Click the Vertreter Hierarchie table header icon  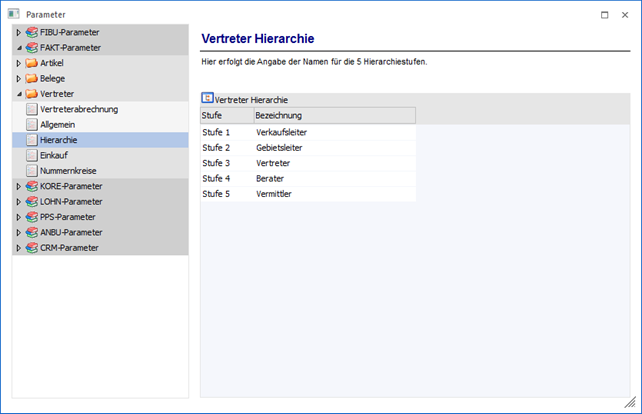(207, 99)
